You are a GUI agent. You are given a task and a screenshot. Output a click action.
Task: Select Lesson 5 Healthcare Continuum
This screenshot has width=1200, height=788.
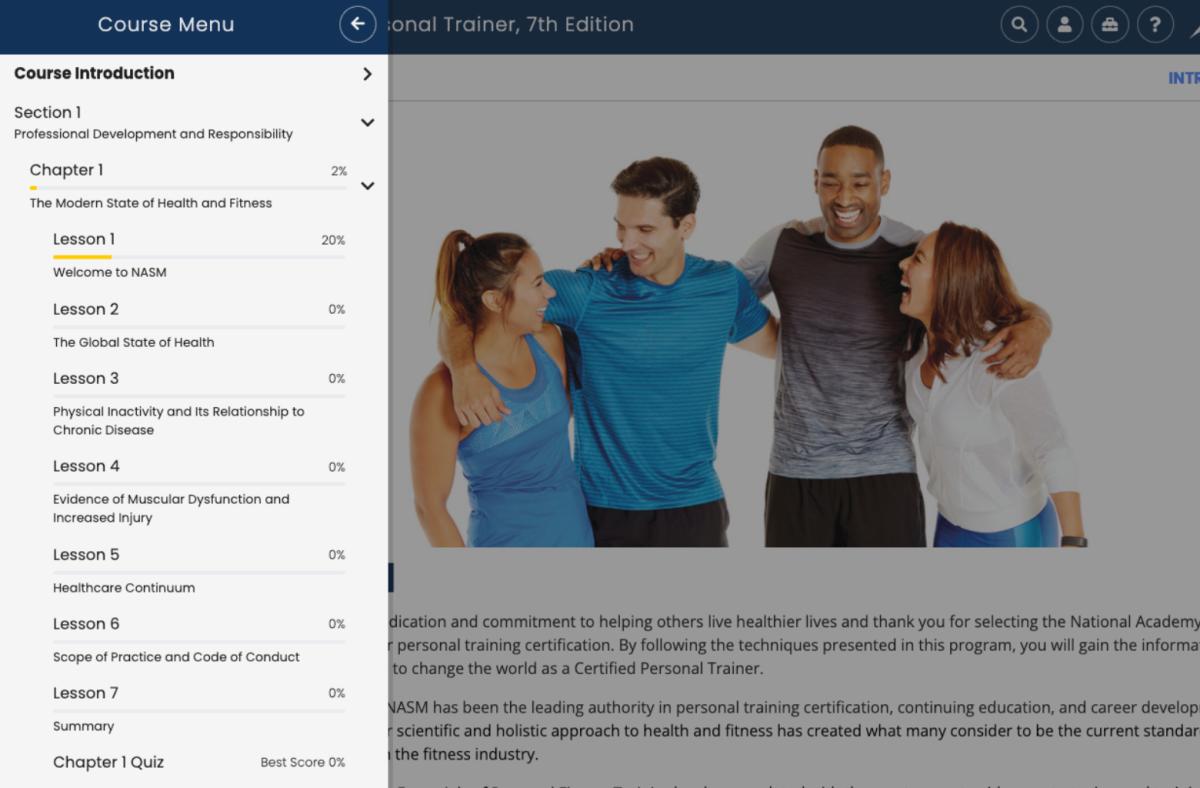tap(124, 588)
